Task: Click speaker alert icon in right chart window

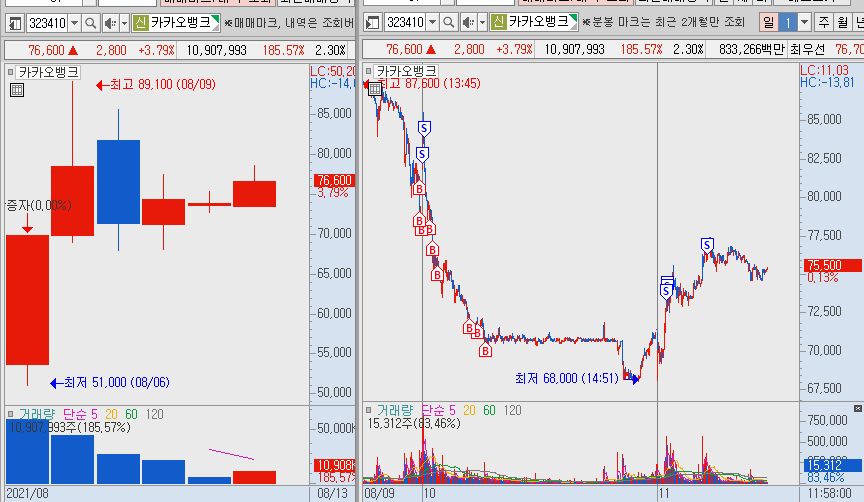Action: (x=469, y=23)
